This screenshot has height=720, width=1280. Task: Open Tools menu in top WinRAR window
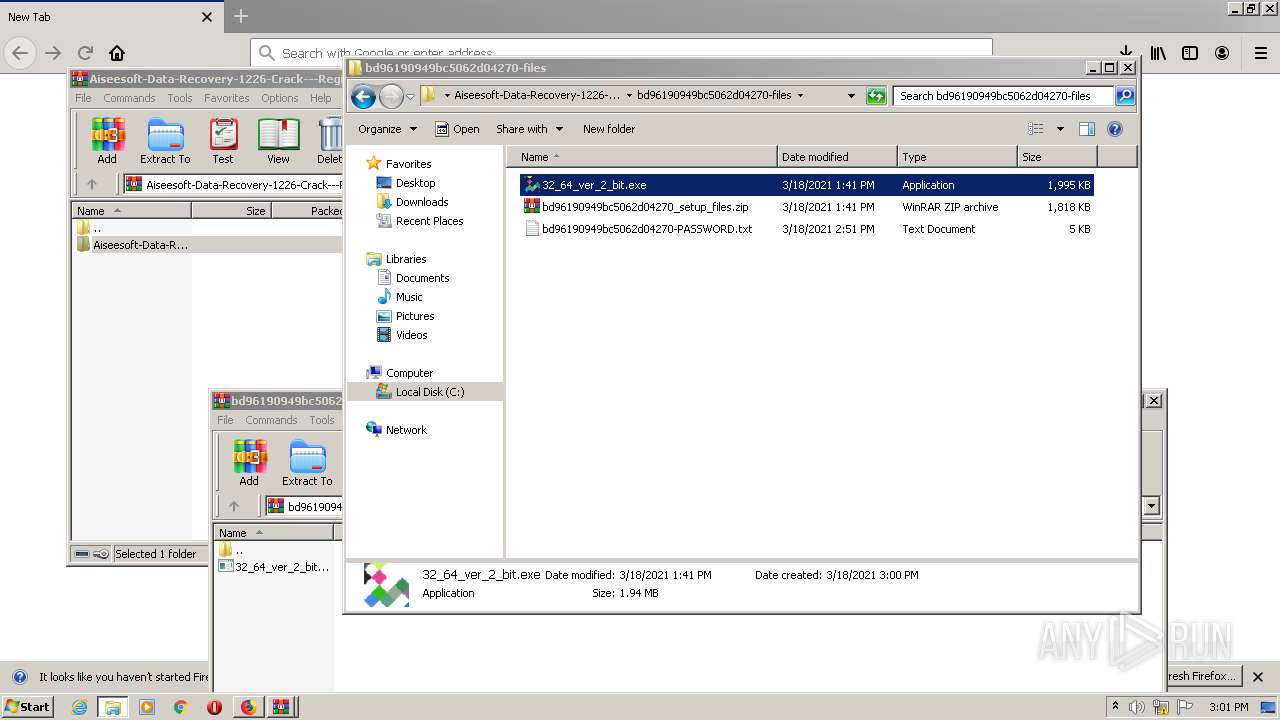(180, 98)
